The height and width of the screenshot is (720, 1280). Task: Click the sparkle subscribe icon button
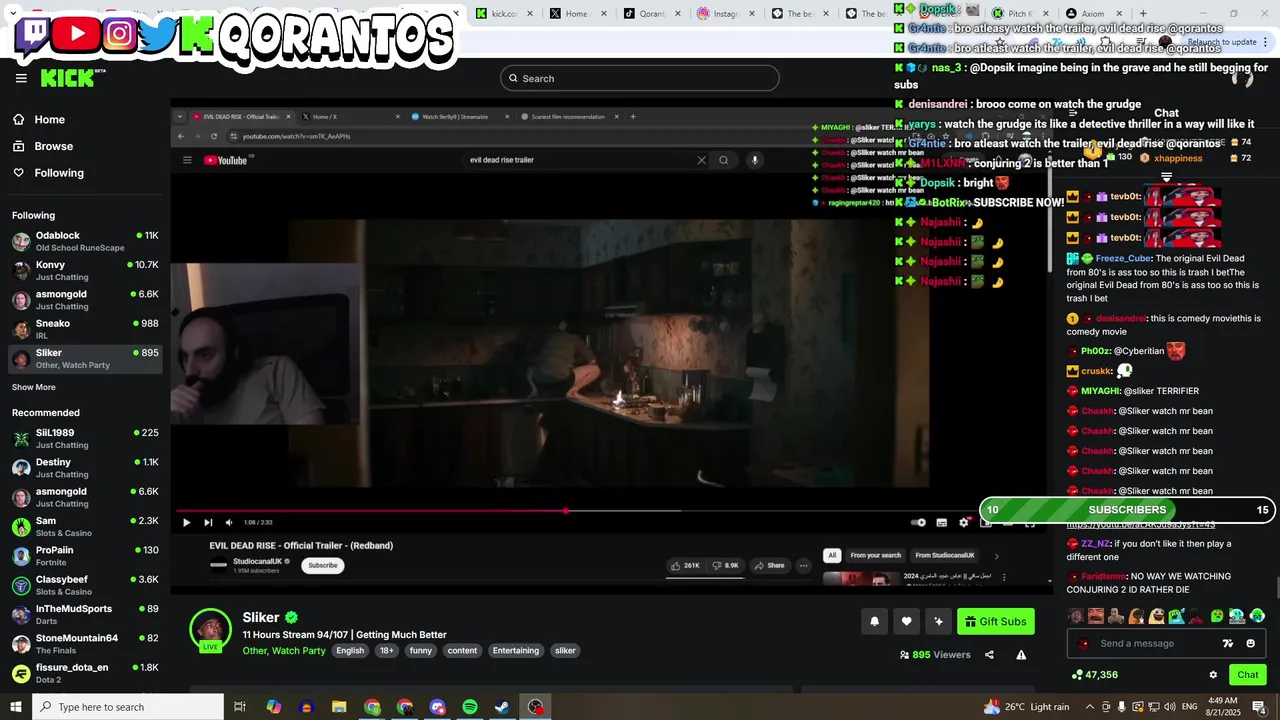938,622
